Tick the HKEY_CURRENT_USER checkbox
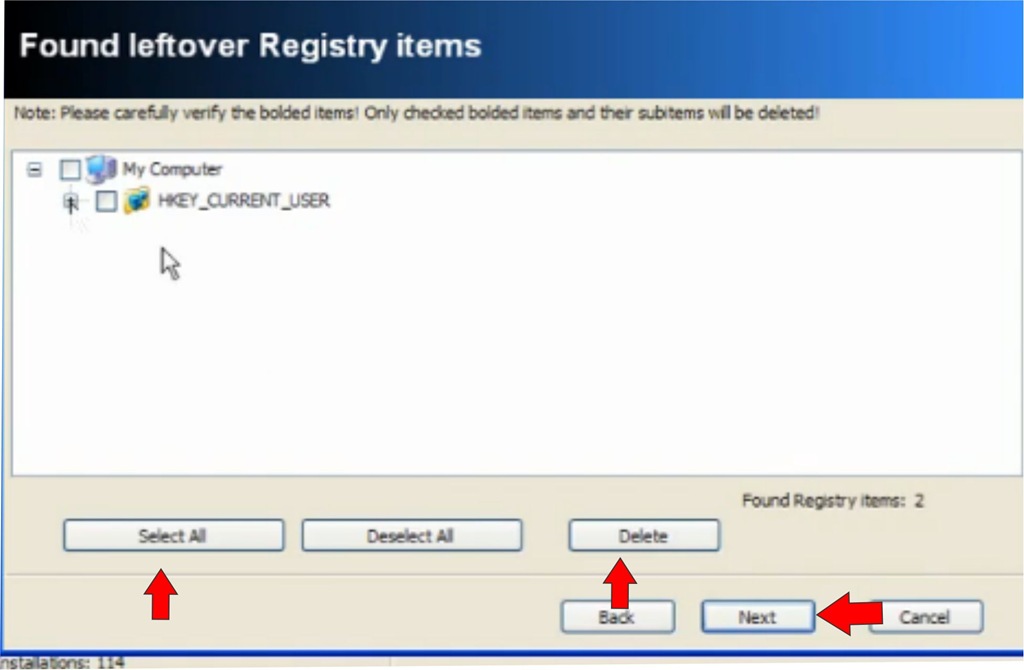 [x=106, y=201]
